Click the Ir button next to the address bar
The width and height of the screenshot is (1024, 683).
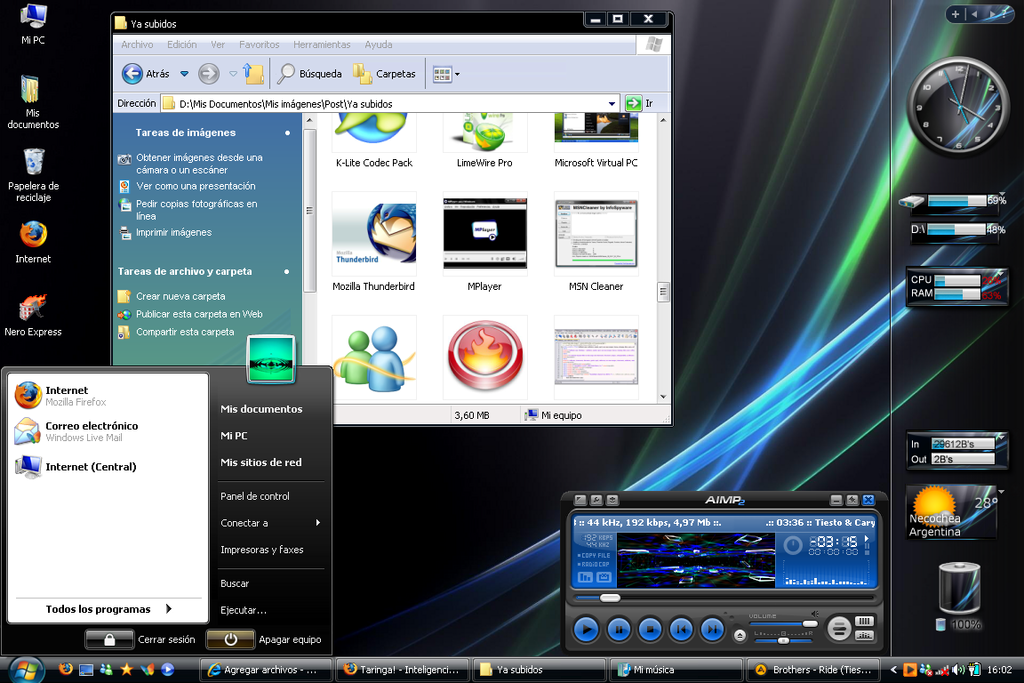[639, 103]
